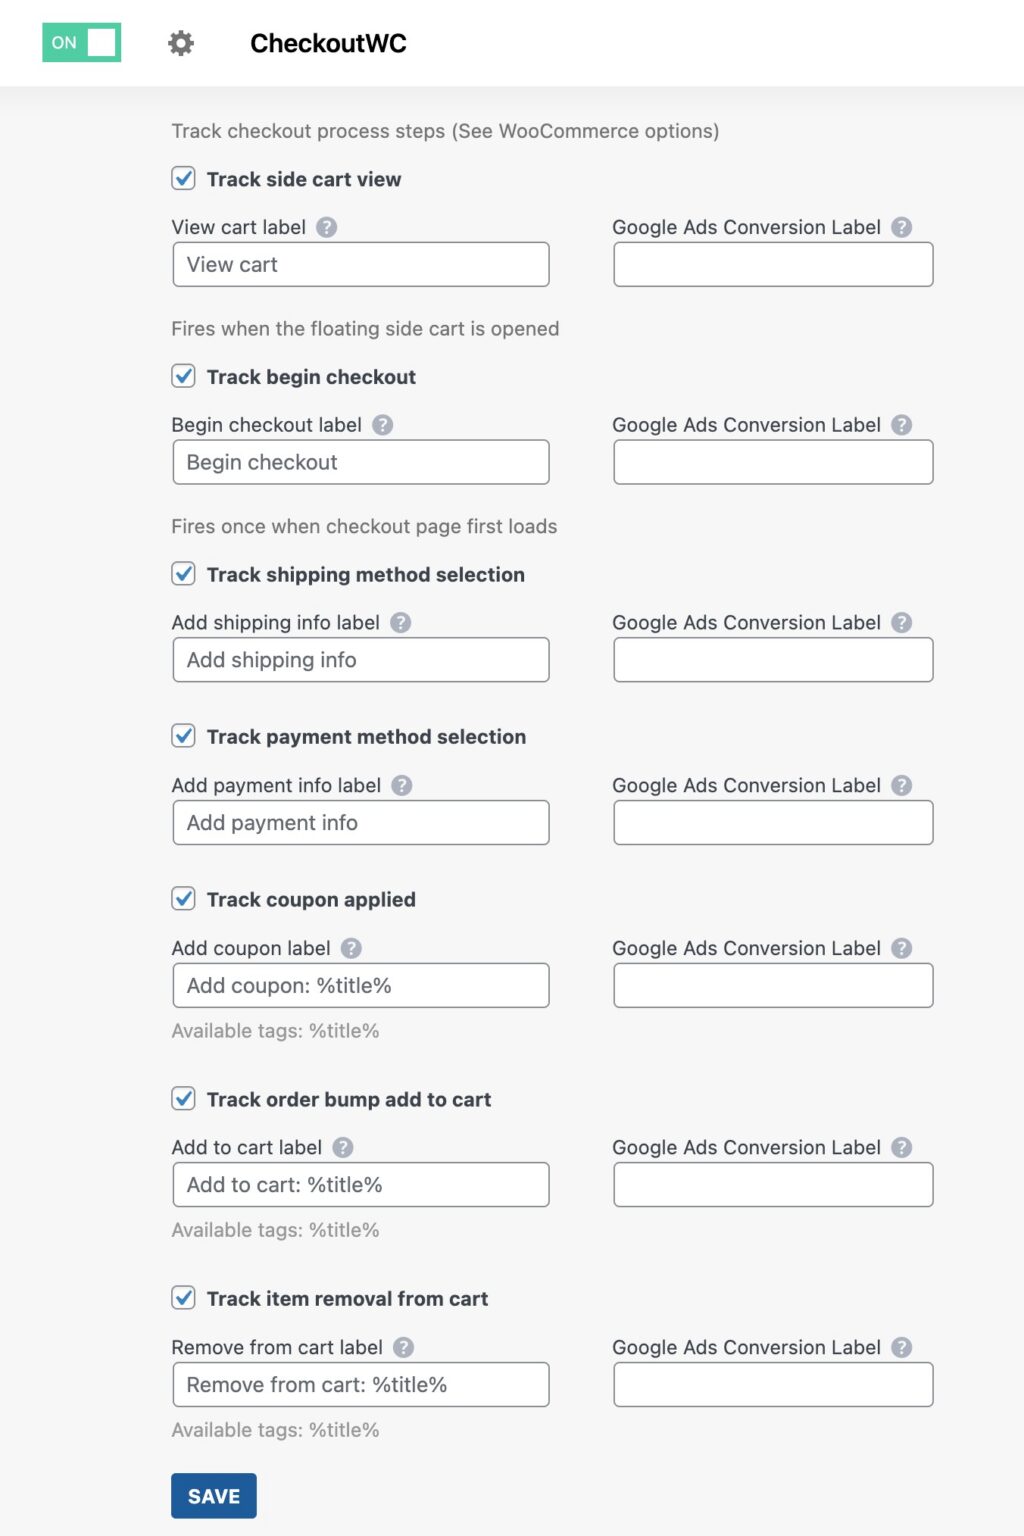Open help for Begin checkout label
Screen dimensions: 1024x1536
(x=383, y=425)
